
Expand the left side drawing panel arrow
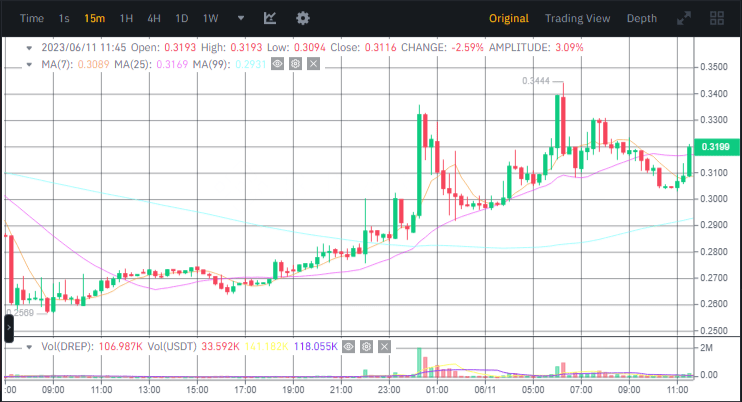click(x=9, y=327)
